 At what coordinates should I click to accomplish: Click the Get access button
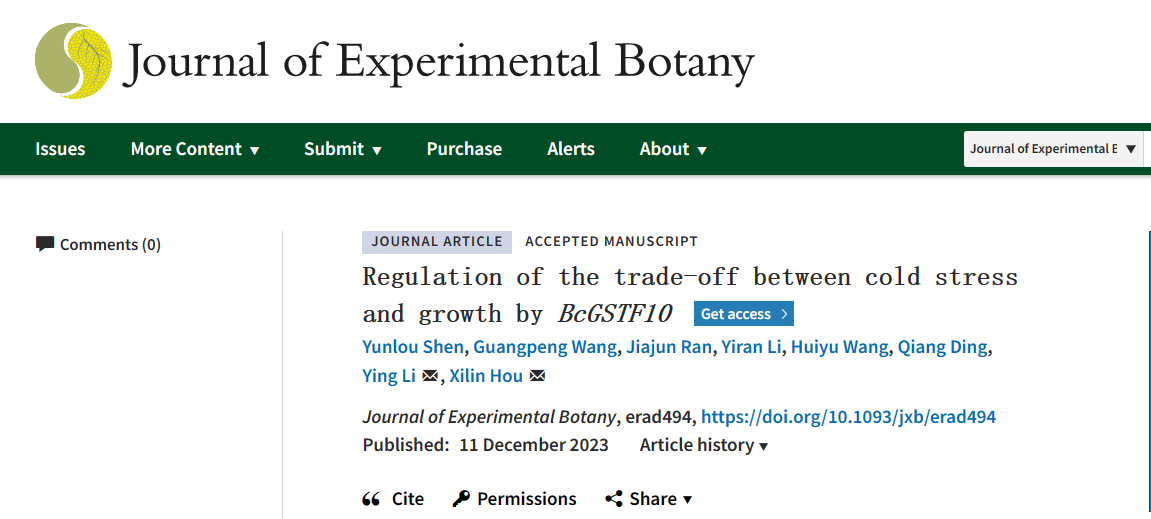click(737, 314)
